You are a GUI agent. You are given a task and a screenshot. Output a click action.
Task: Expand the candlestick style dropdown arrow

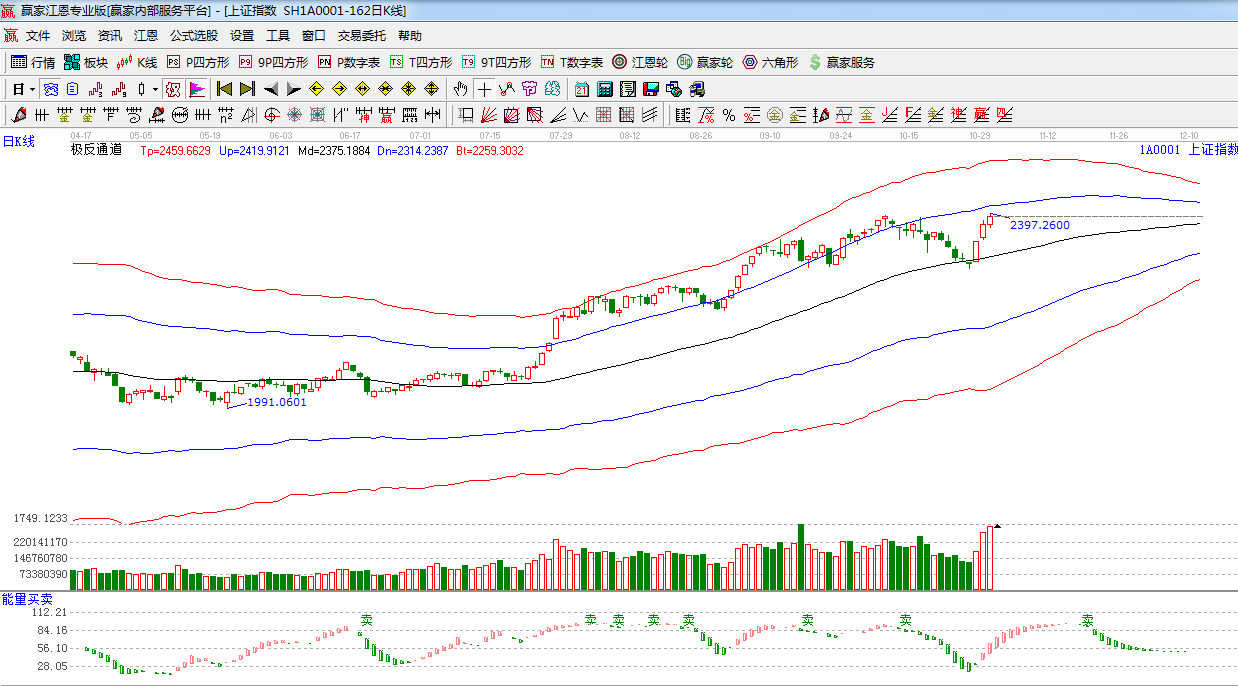coord(155,89)
